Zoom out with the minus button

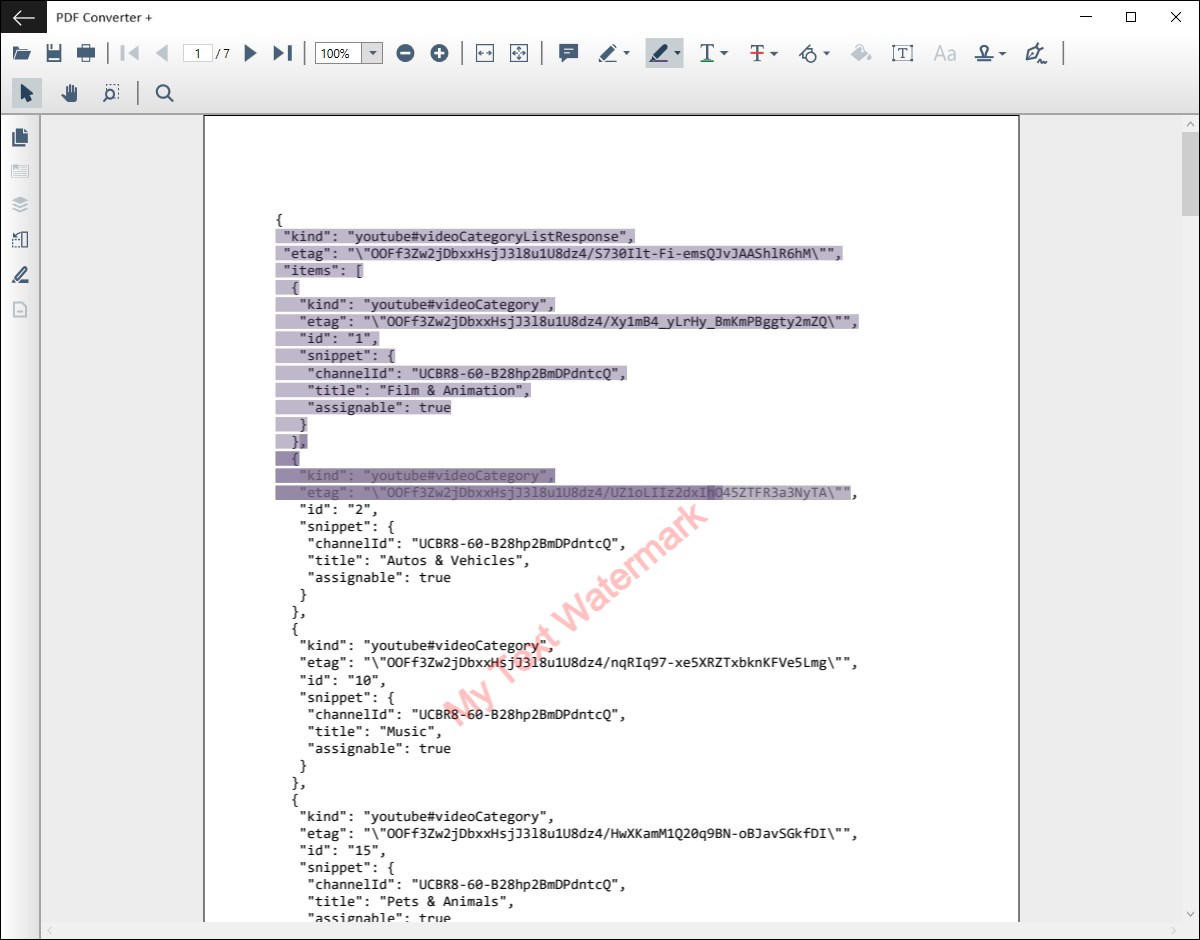point(405,53)
